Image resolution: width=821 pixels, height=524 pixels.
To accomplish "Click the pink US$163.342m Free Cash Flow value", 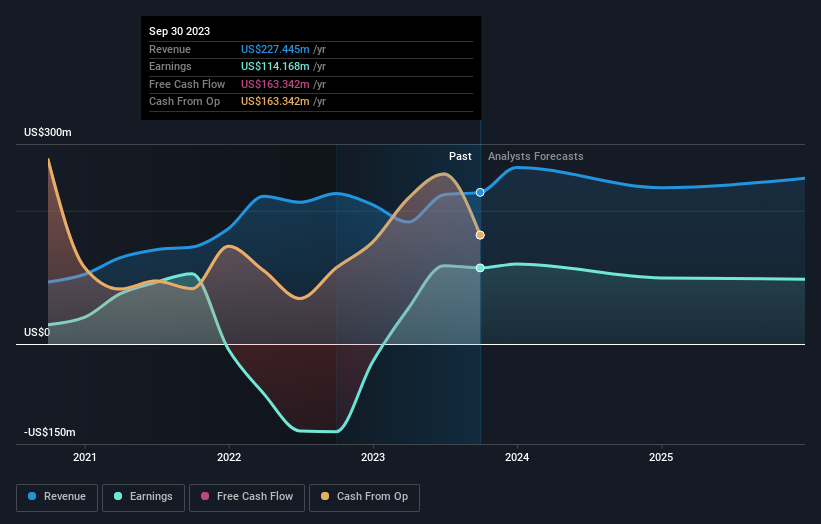I will click(275, 84).
